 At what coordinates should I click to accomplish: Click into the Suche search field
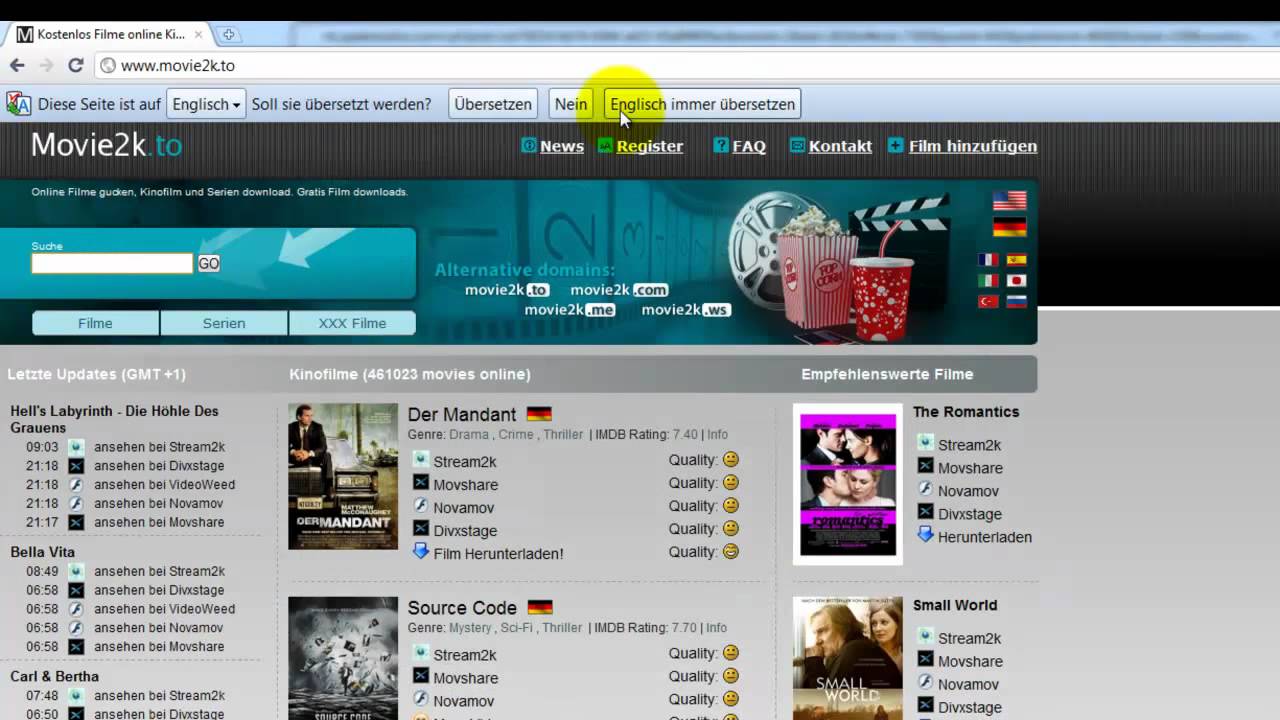point(112,263)
